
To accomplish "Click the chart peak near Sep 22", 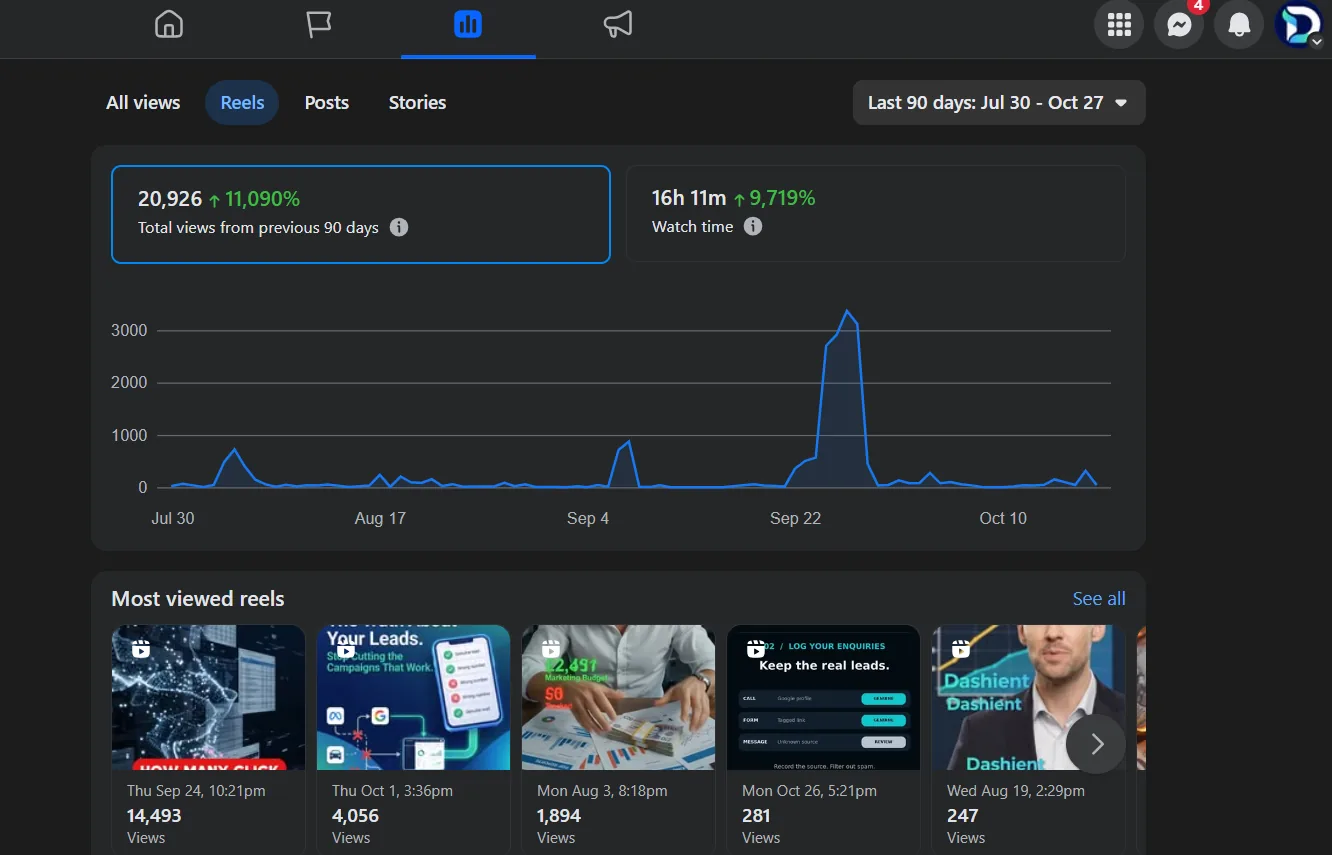I will 847,311.
